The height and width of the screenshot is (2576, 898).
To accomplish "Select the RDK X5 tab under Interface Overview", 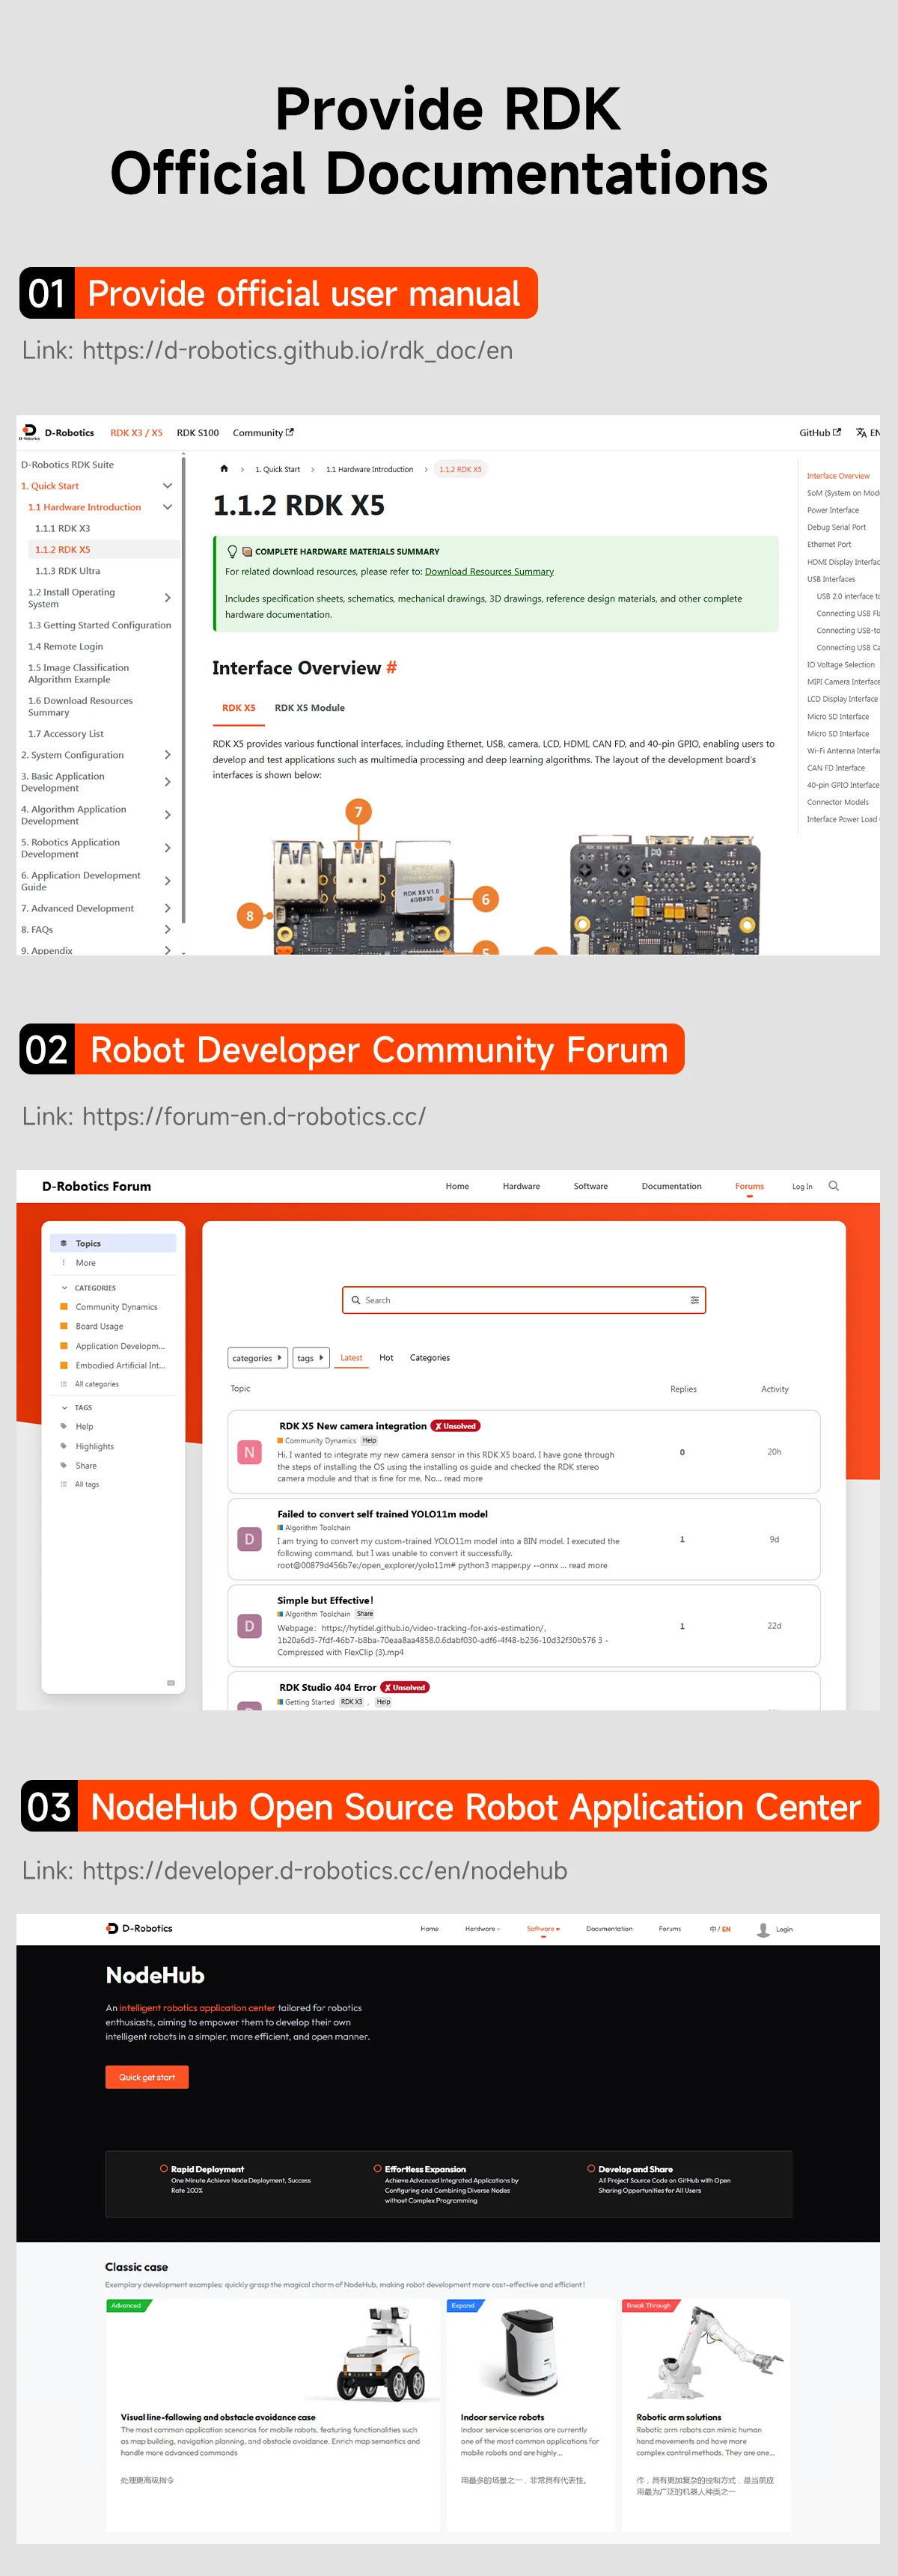I will pyautogui.click(x=238, y=708).
